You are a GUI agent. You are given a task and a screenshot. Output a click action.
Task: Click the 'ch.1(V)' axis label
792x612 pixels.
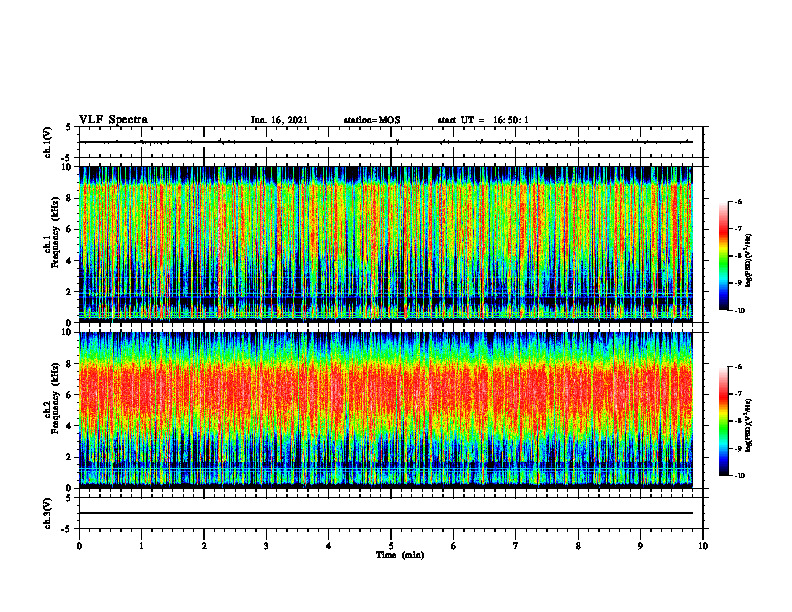[x=48, y=142]
